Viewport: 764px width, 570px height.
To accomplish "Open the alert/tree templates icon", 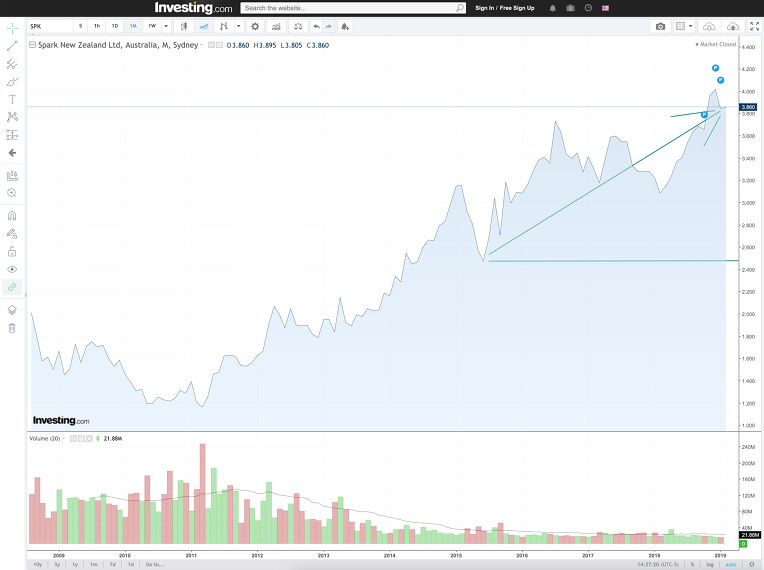I will [345, 26].
